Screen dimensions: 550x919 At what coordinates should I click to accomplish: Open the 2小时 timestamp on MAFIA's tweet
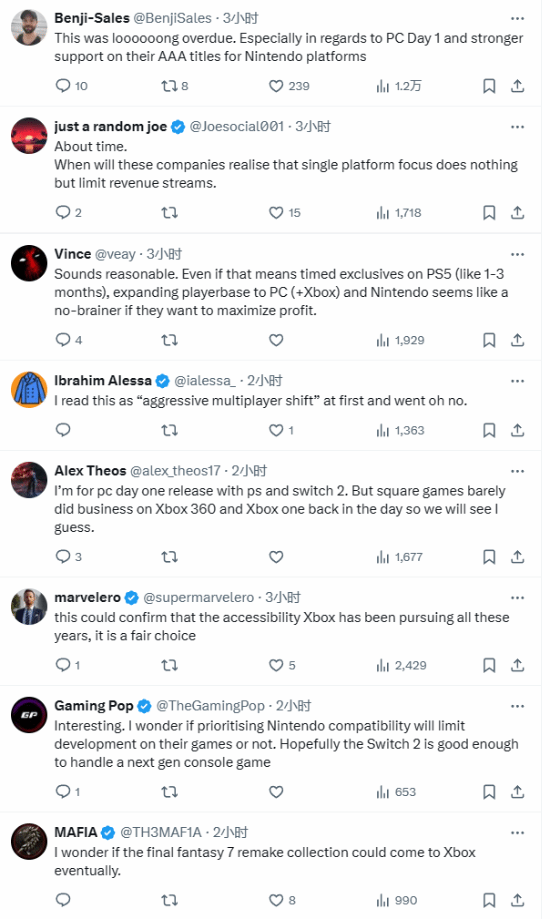click(x=230, y=832)
